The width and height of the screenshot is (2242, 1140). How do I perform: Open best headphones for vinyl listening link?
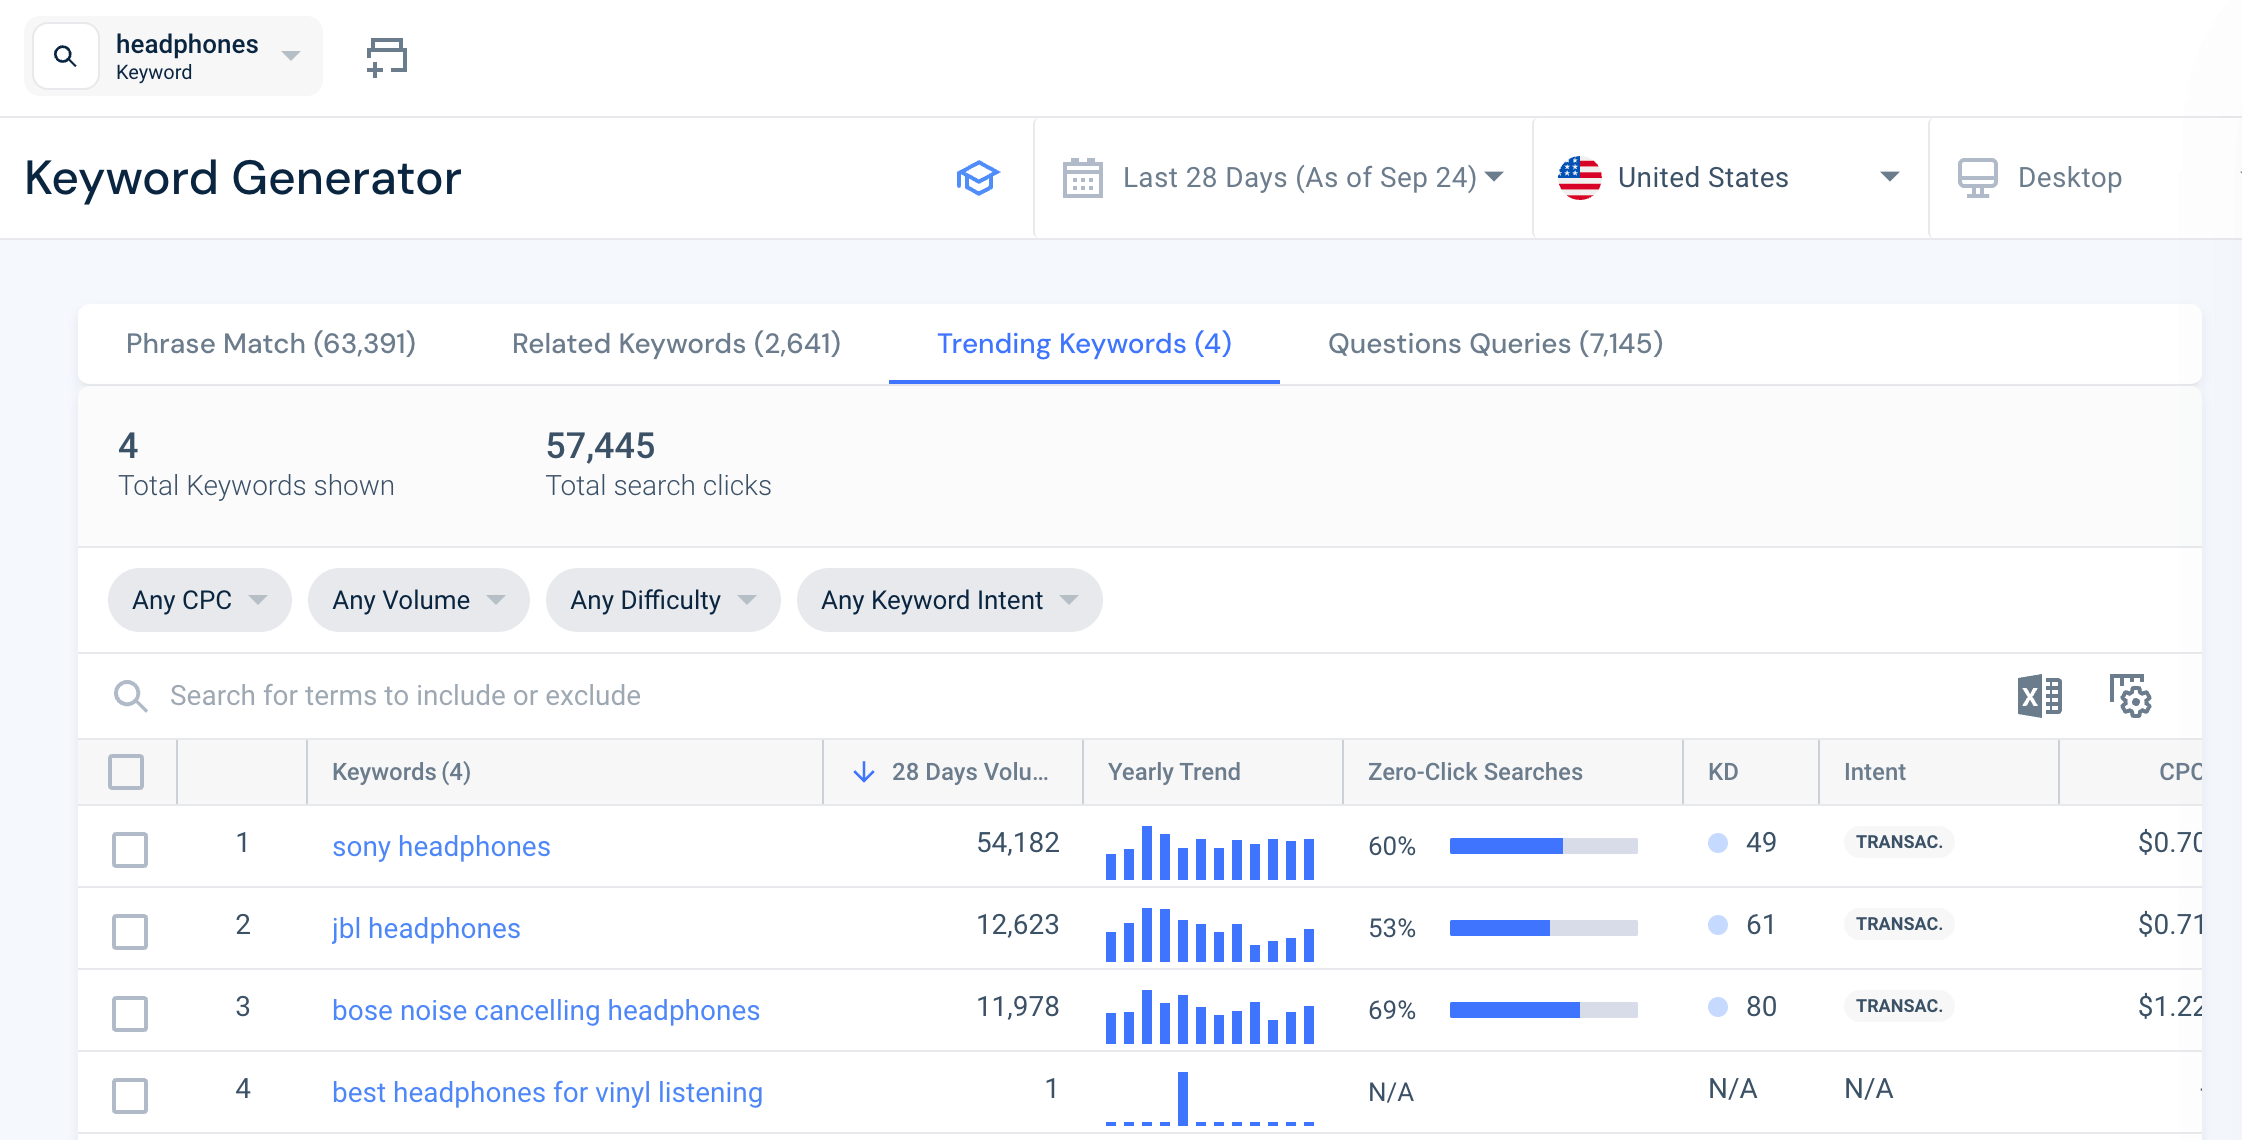pyautogui.click(x=547, y=1093)
